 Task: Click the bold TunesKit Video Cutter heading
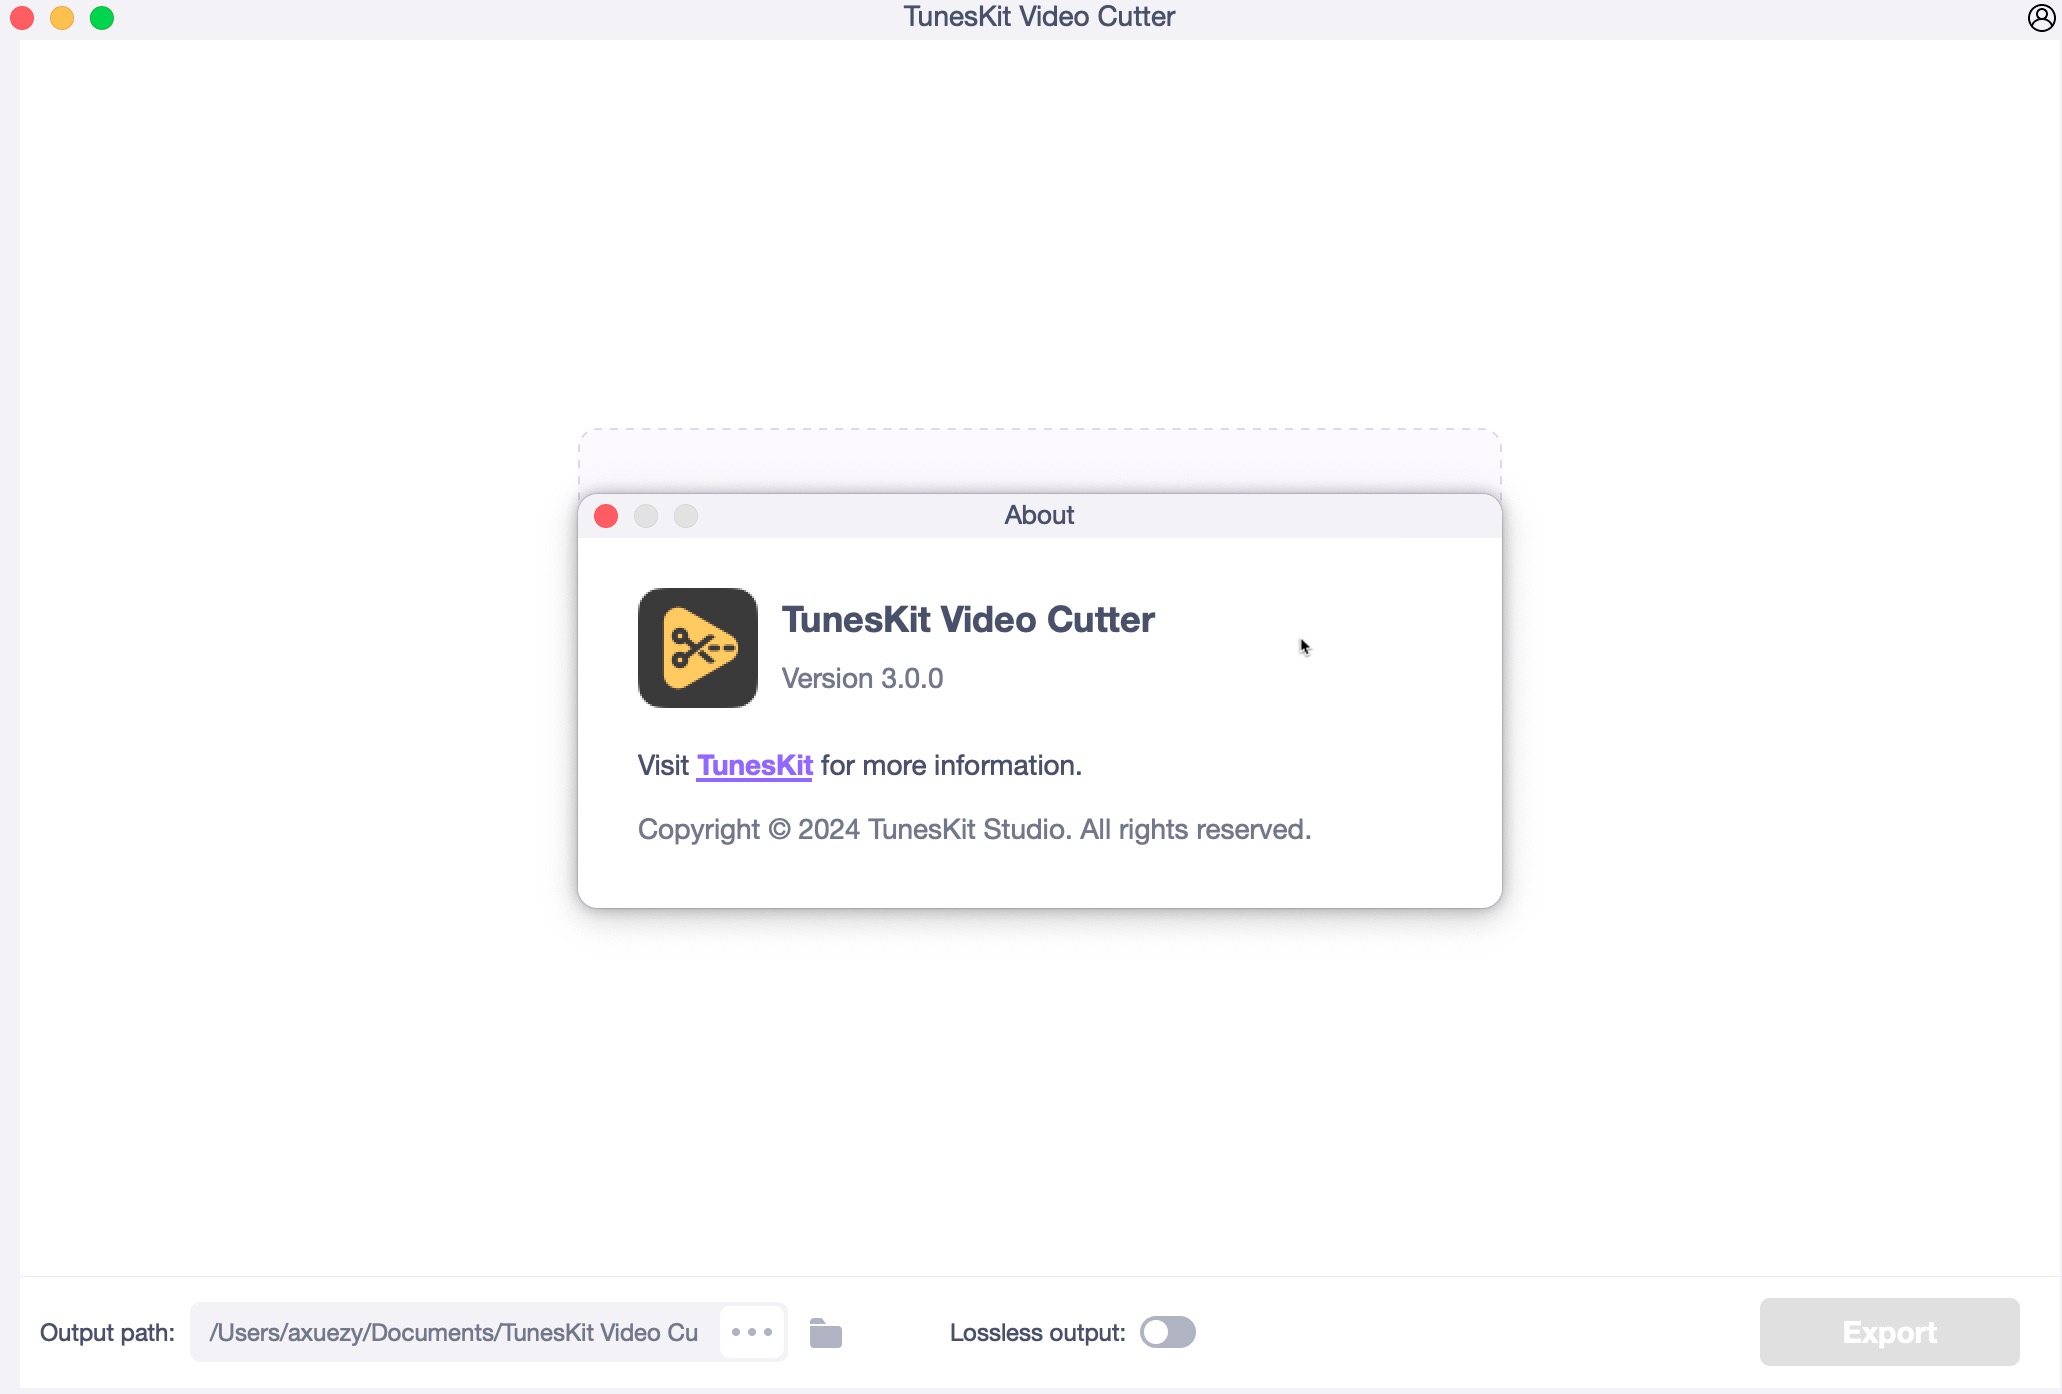point(968,619)
